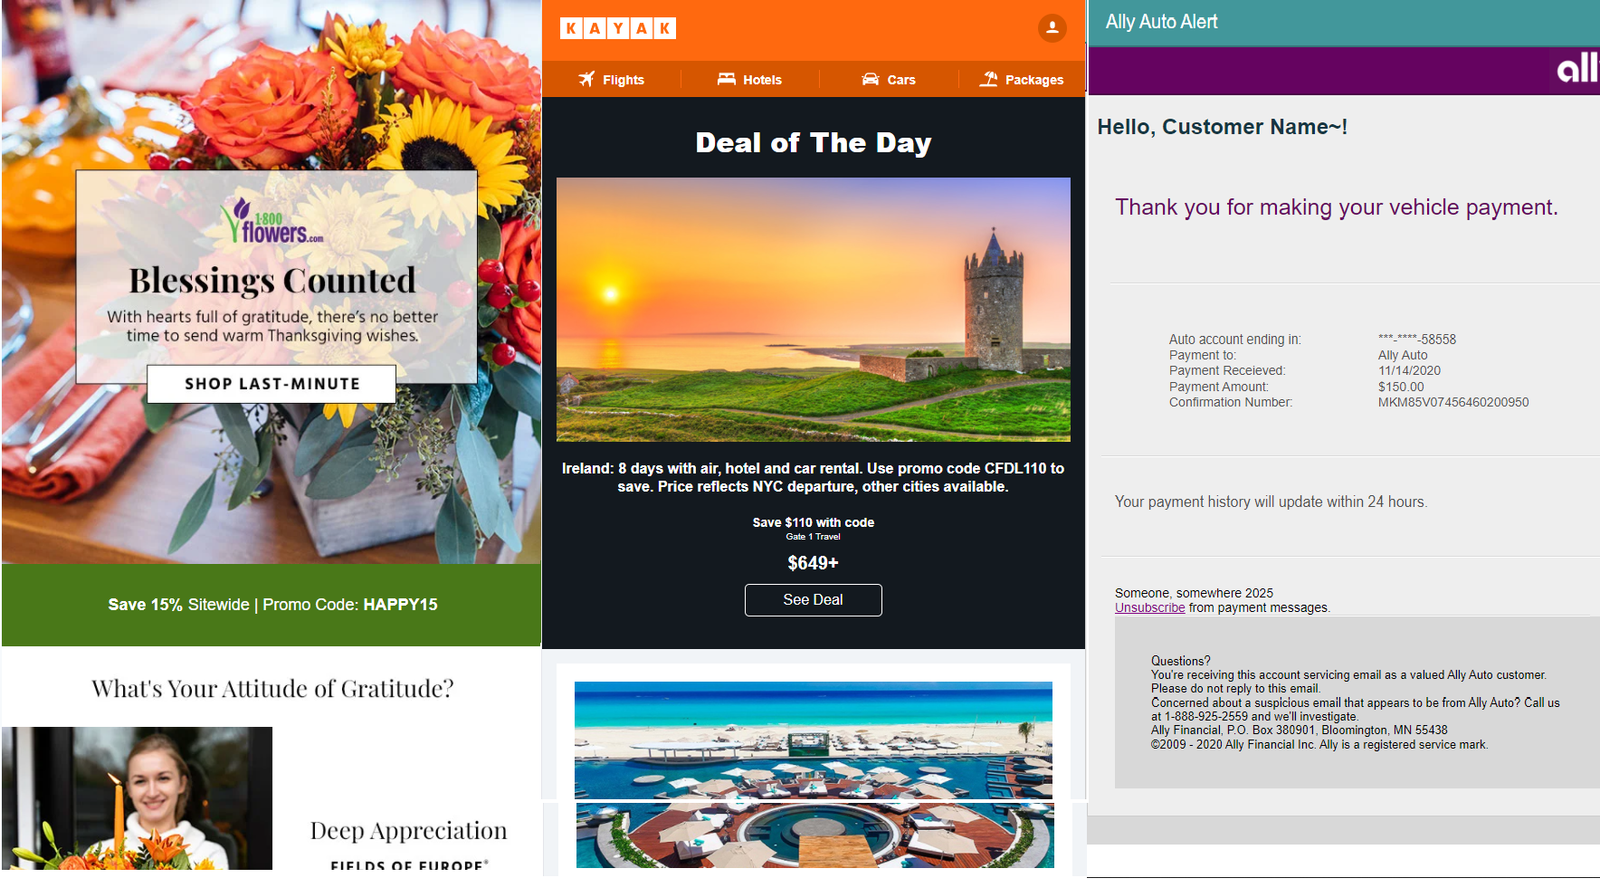Click the KAYAK logo
Image resolution: width=1600 pixels, height=880 pixels.
(x=618, y=28)
